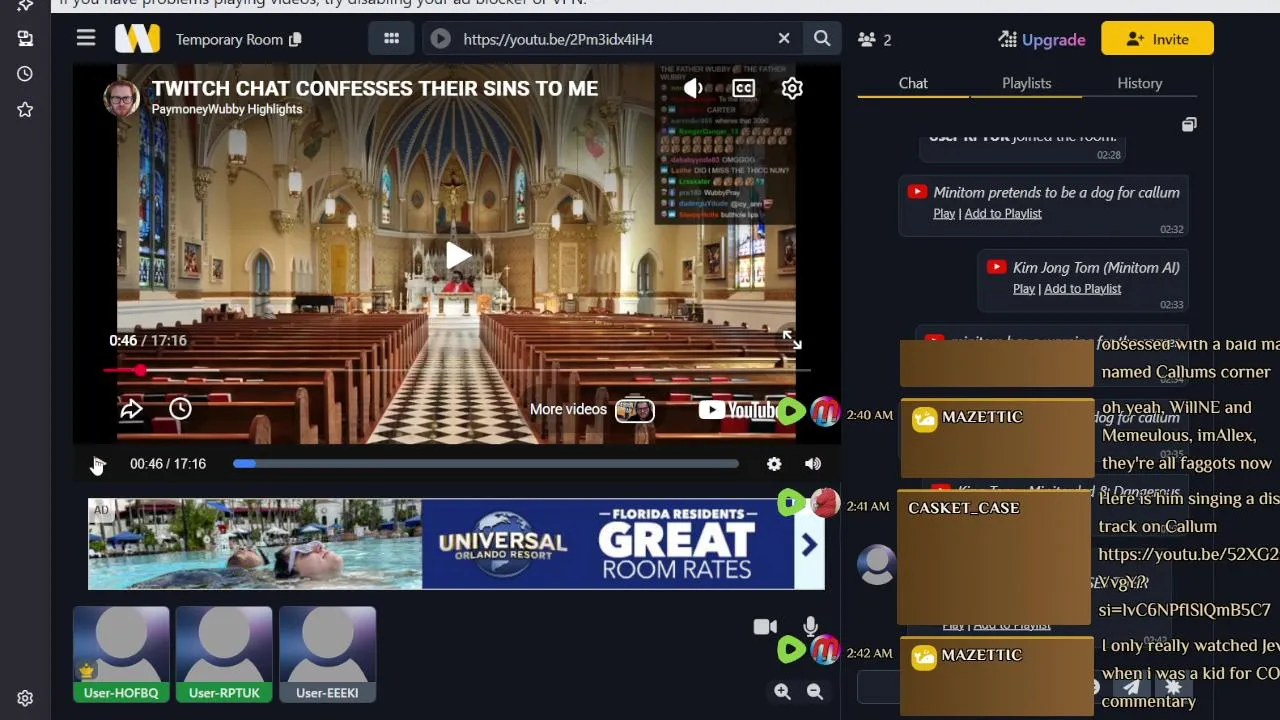This screenshot has width=1280, height=720.
Task: Toggle closed captions on the video
Action: click(743, 88)
